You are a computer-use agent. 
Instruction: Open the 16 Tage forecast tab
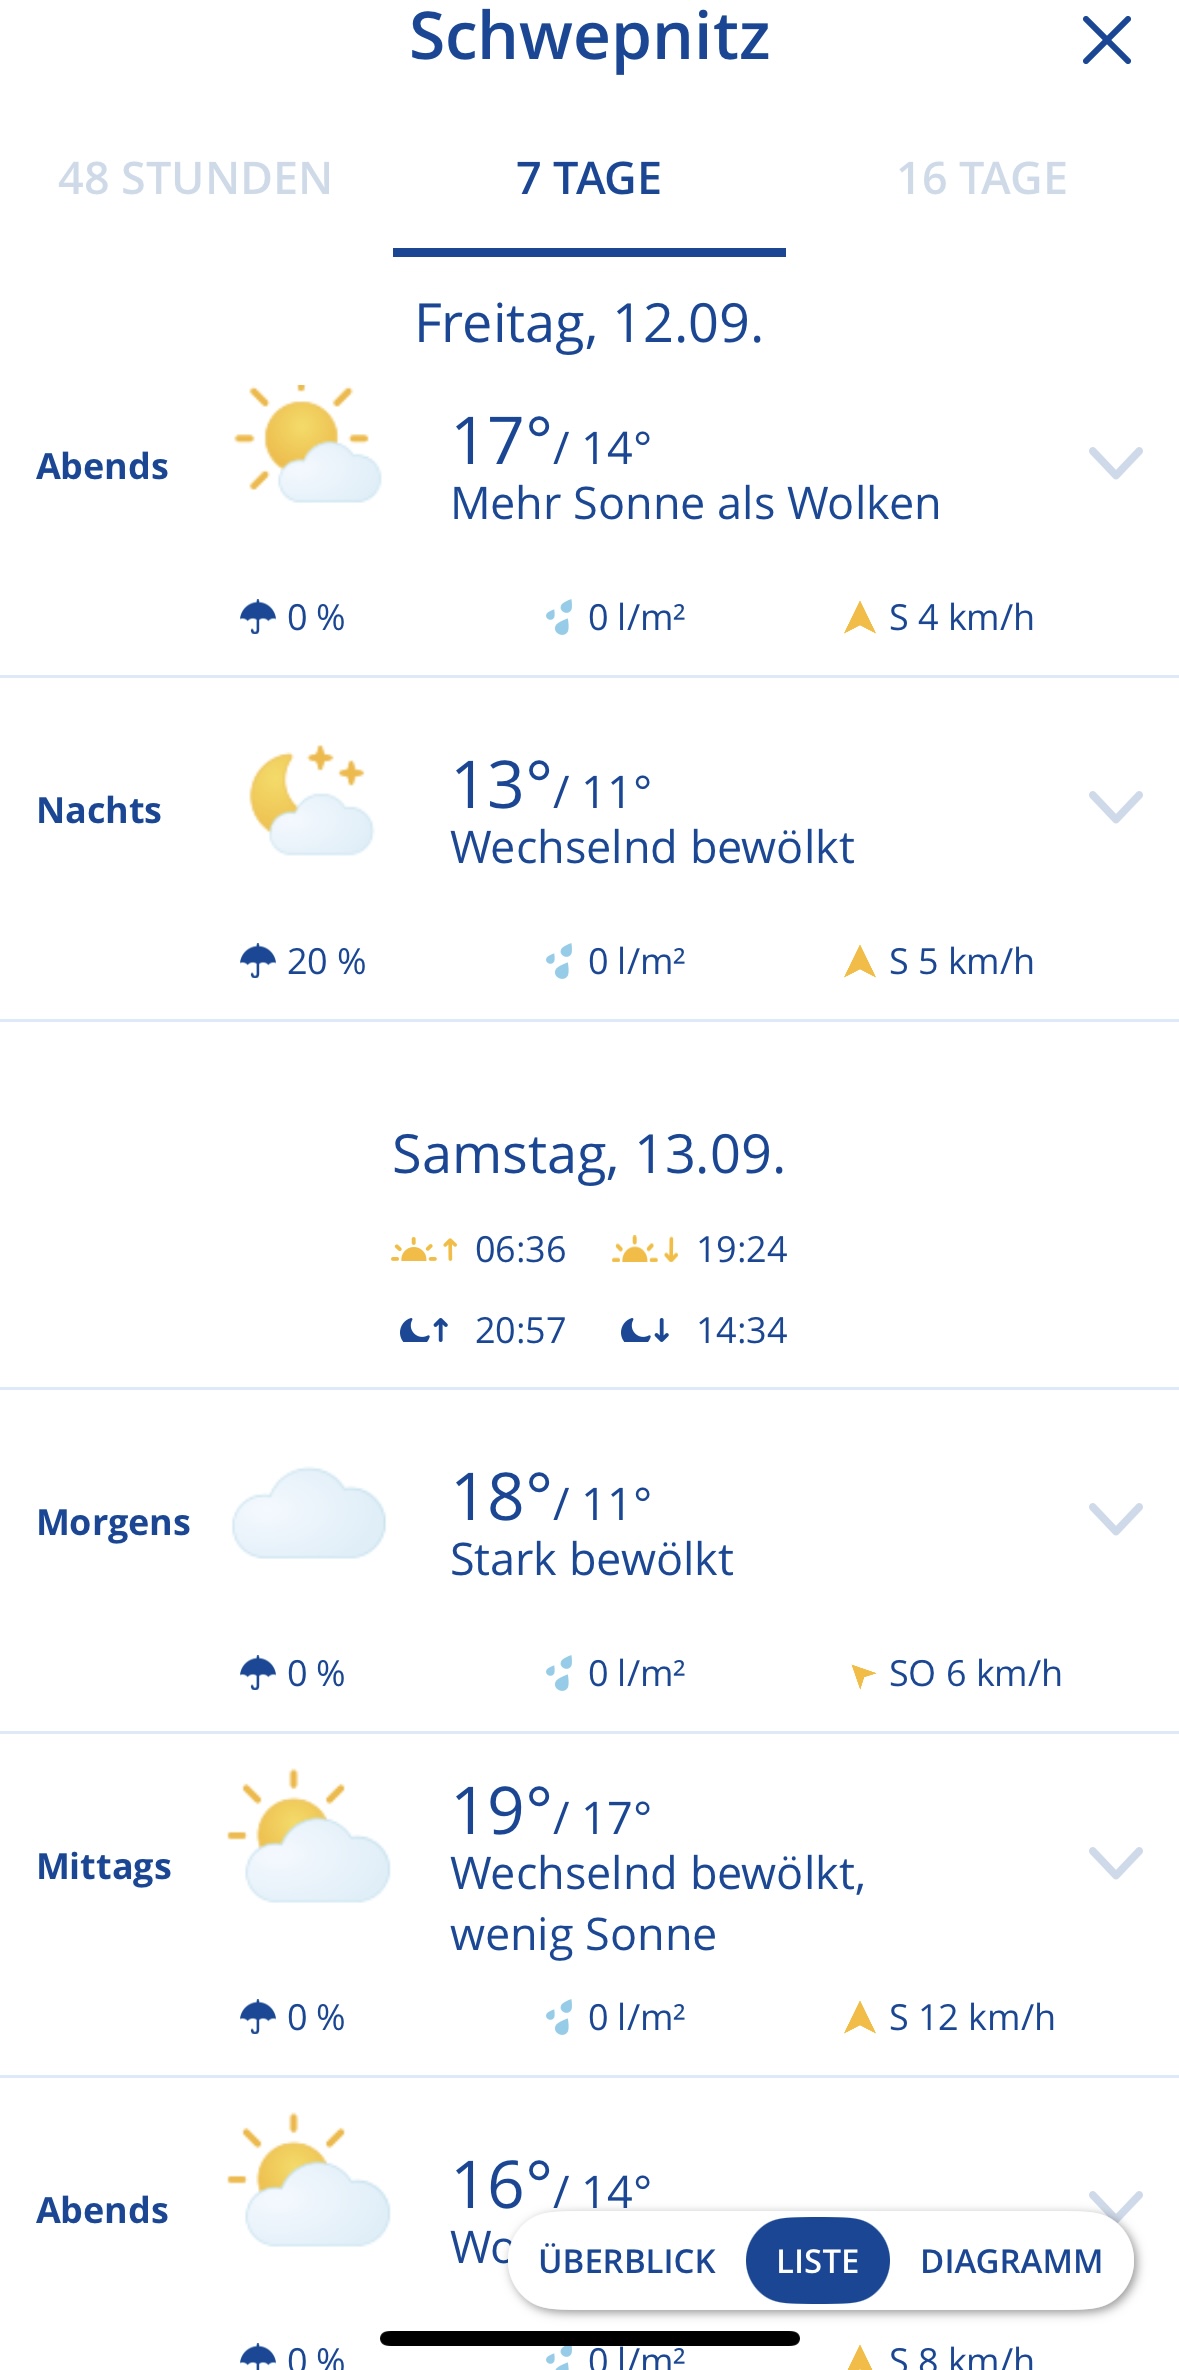pyautogui.click(x=981, y=179)
